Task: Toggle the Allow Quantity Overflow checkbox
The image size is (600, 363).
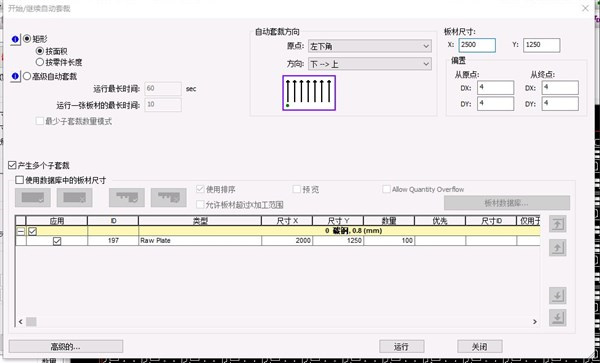Action: (x=386, y=189)
